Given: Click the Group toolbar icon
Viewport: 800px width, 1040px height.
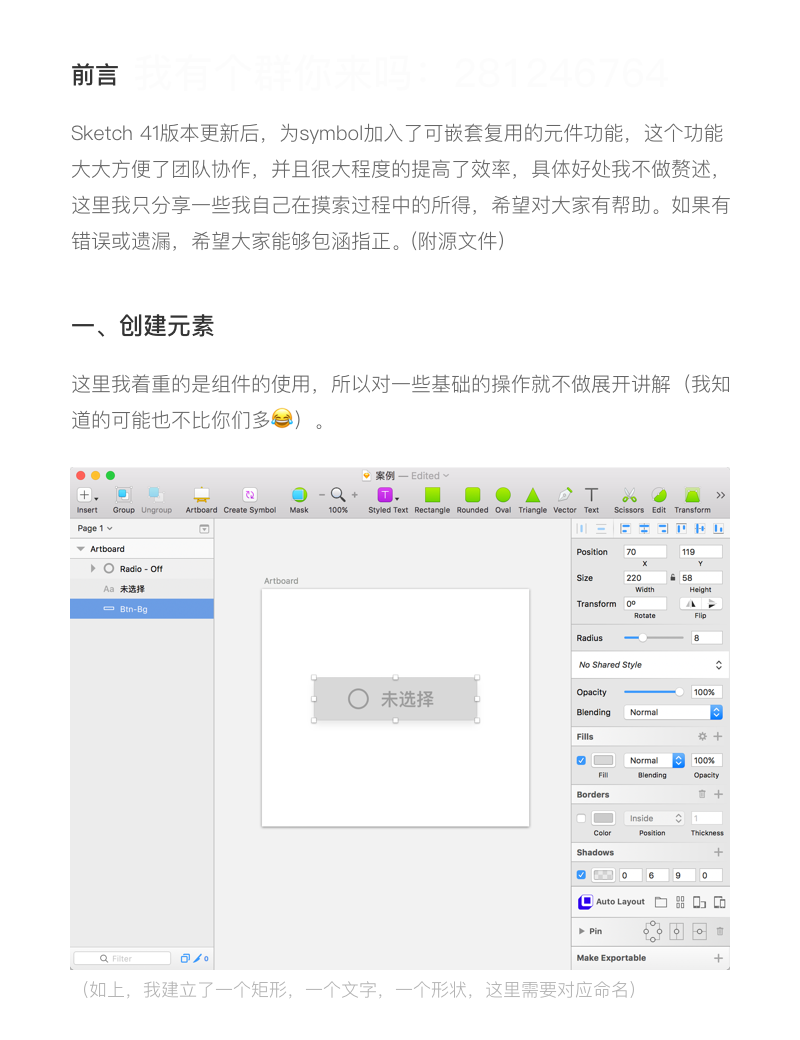Looking at the screenshot, I should (x=123, y=495).
